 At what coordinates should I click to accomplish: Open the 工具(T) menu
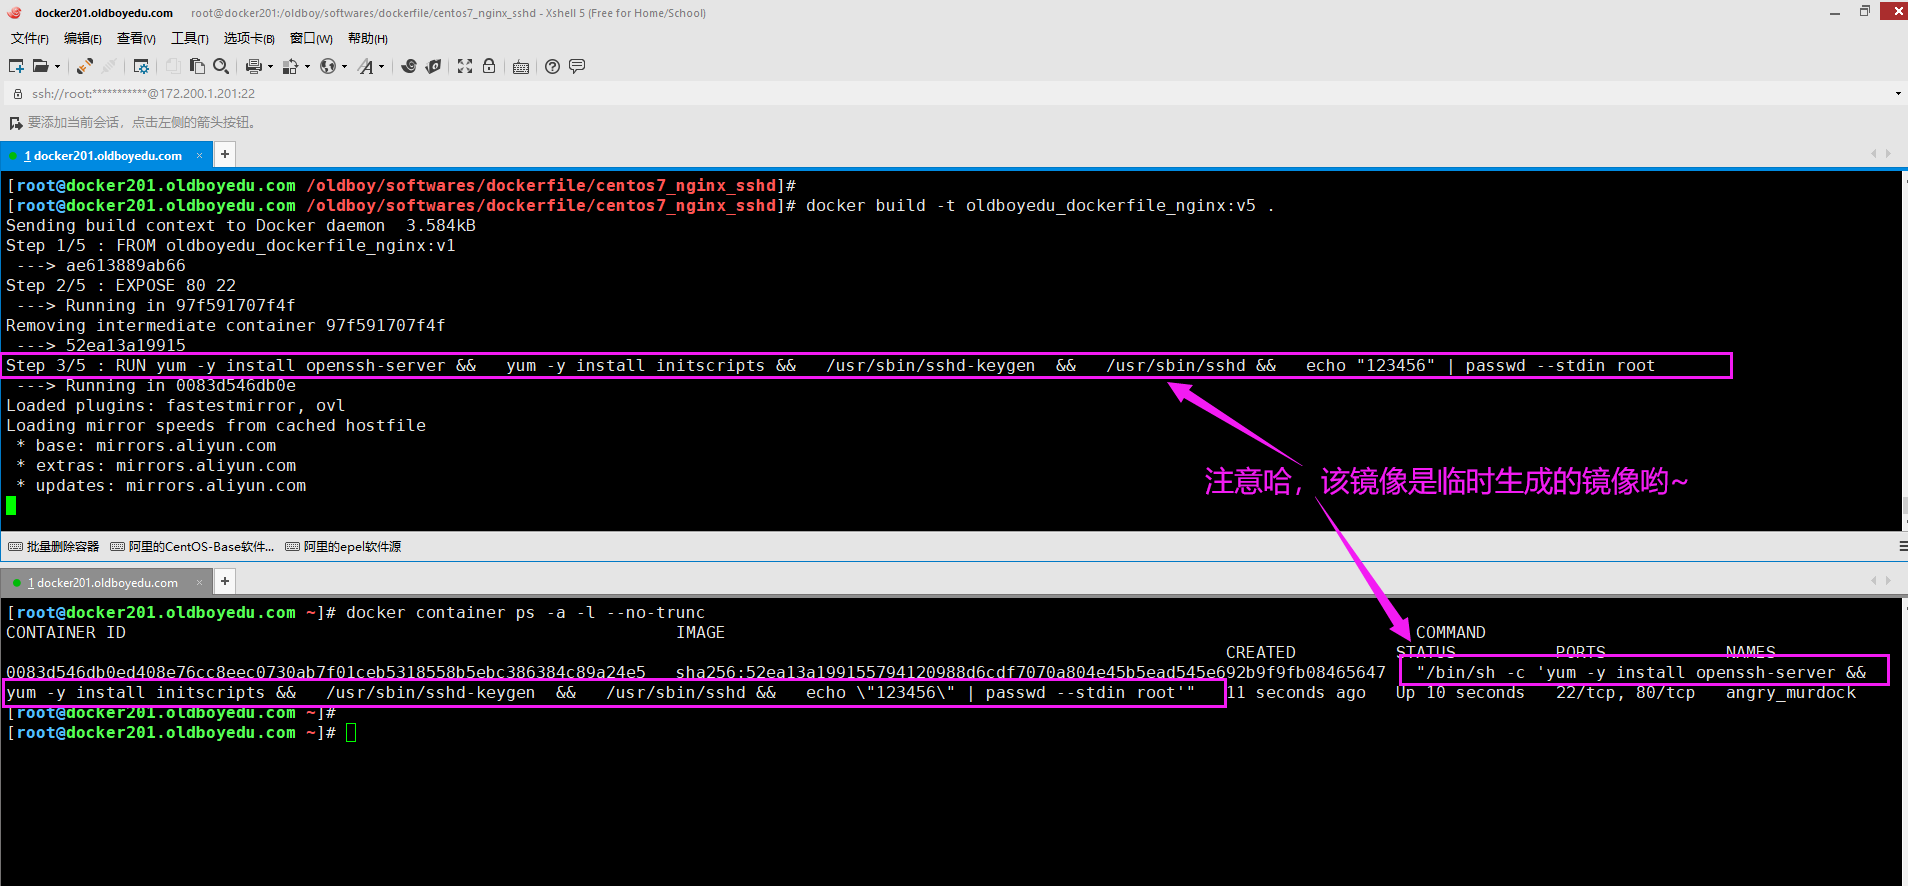(x=189, y=38)
